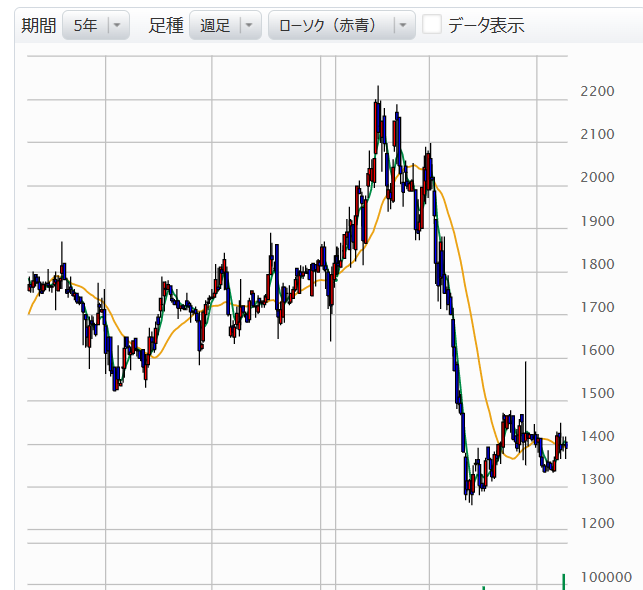The image size is (643, 590).
Task: Click the 1200 price axis label
Action: (x=597, y=523)
